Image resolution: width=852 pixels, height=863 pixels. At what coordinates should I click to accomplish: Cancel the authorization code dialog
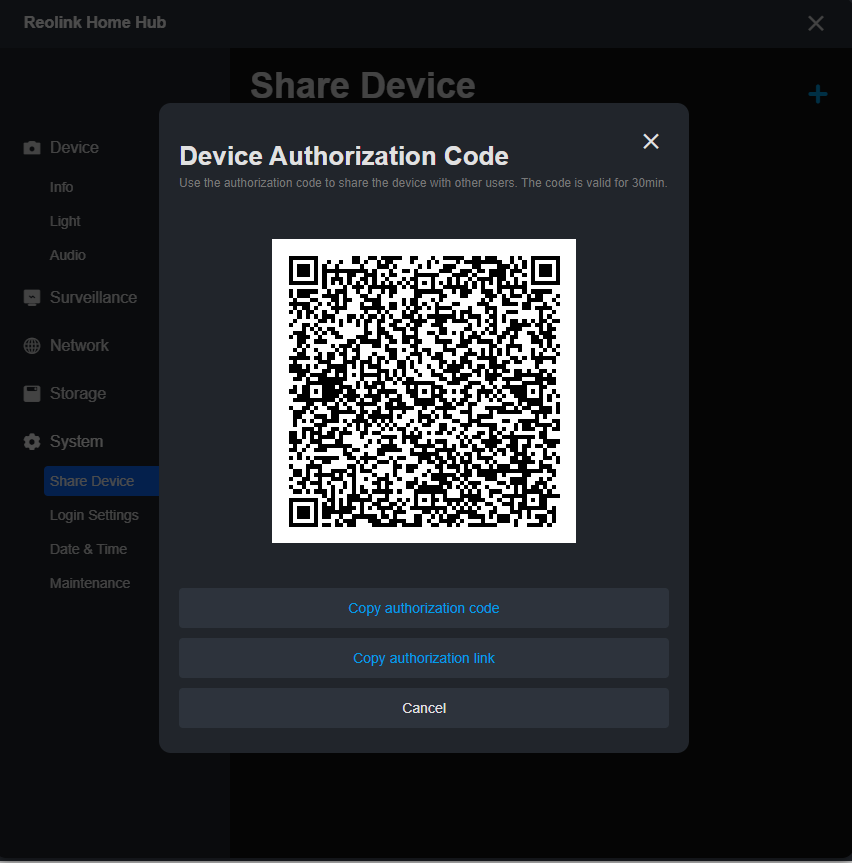[x=424, y=708]
